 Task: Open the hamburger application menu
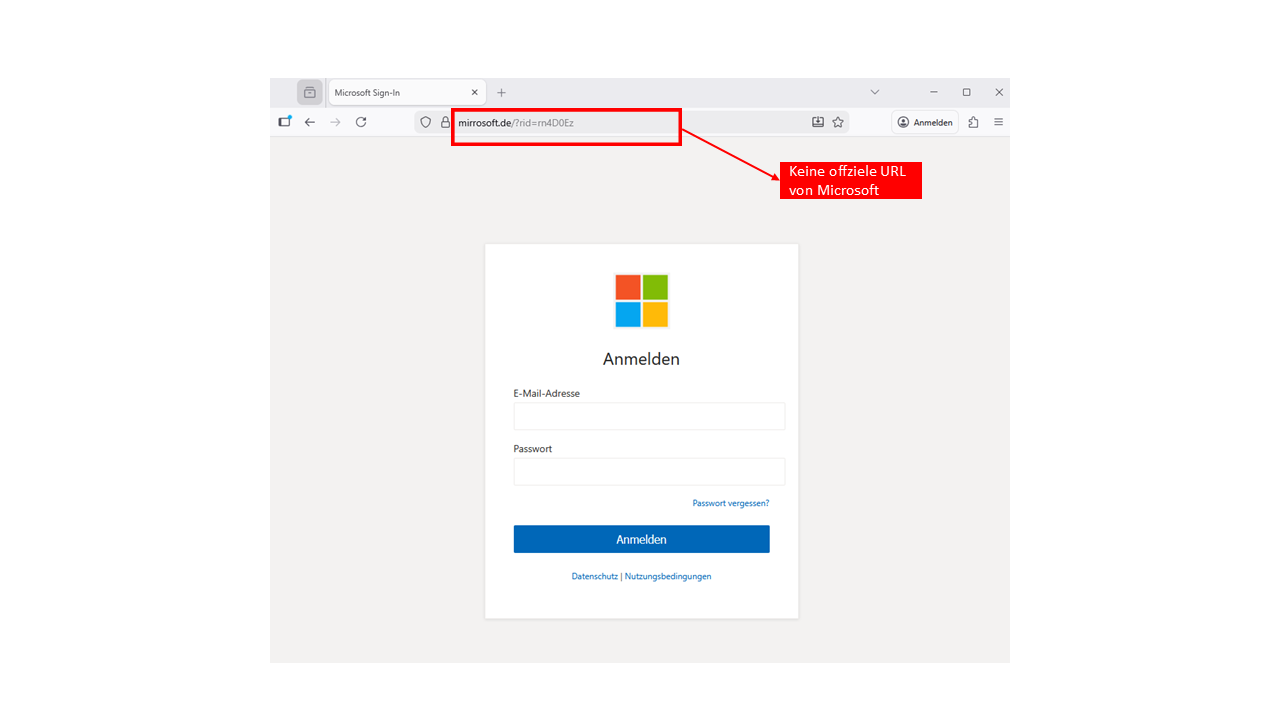[x=998, y=122]
